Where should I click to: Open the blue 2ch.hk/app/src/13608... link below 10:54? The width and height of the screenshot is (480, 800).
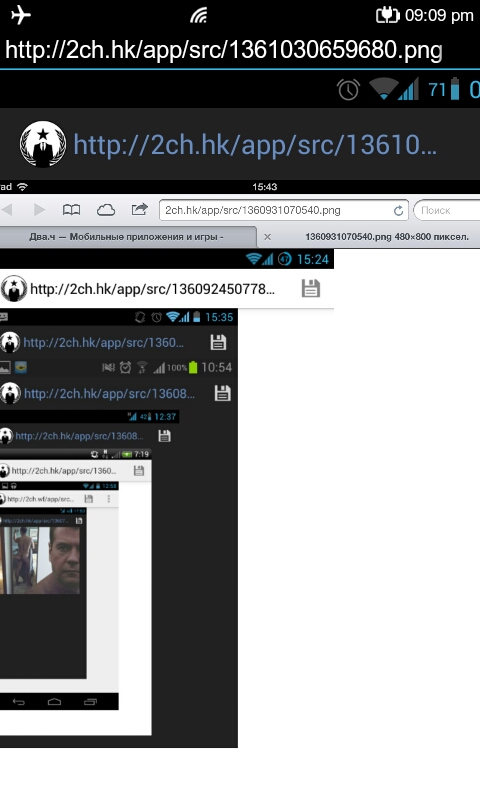(x=109, y=393)
